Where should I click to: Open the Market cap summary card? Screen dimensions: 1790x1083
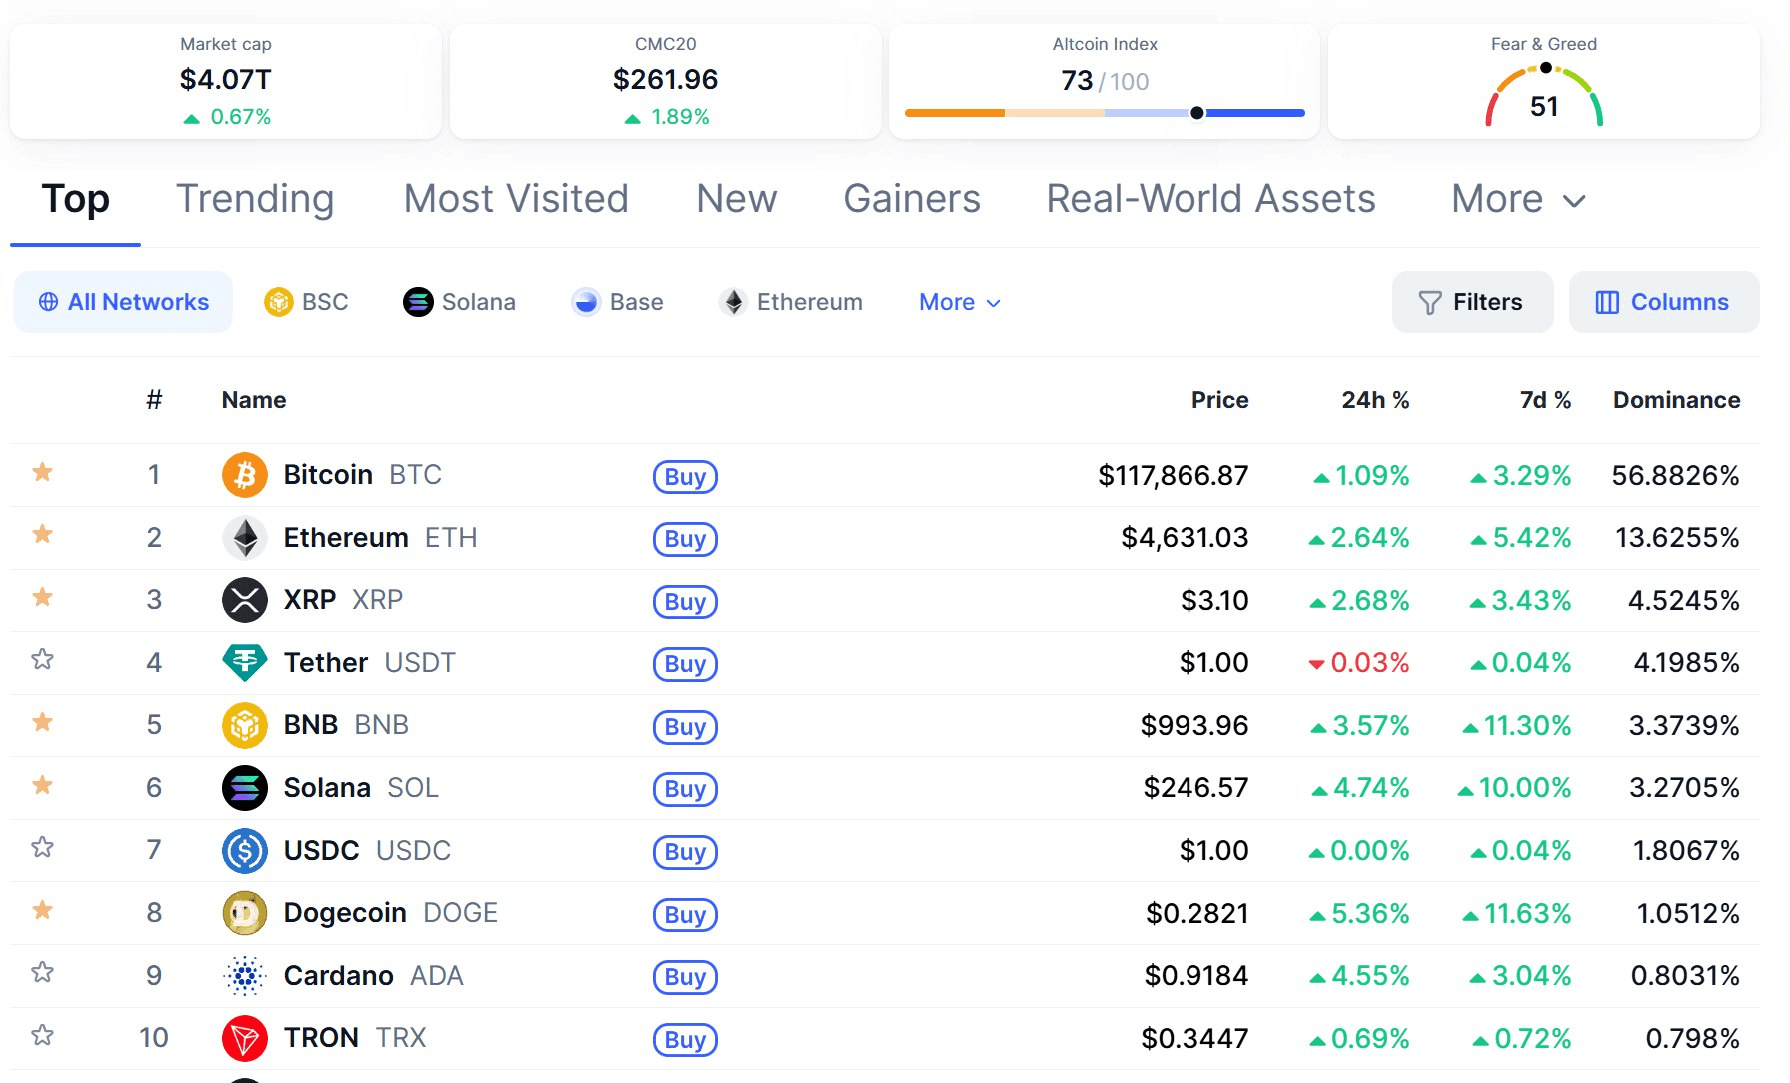(x=226, y=81)
